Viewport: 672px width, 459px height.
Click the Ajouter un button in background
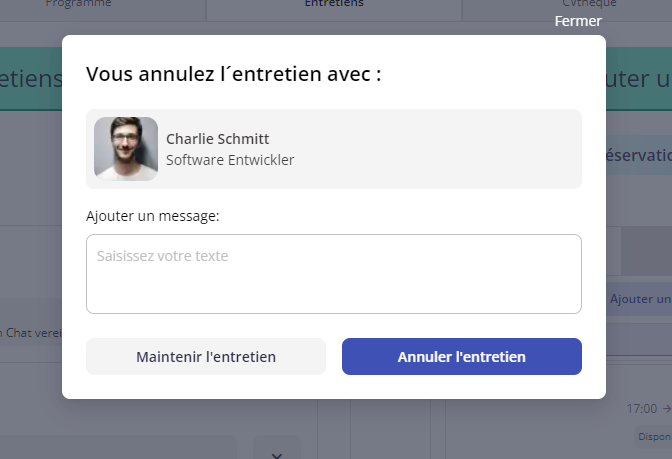[640, 299]
